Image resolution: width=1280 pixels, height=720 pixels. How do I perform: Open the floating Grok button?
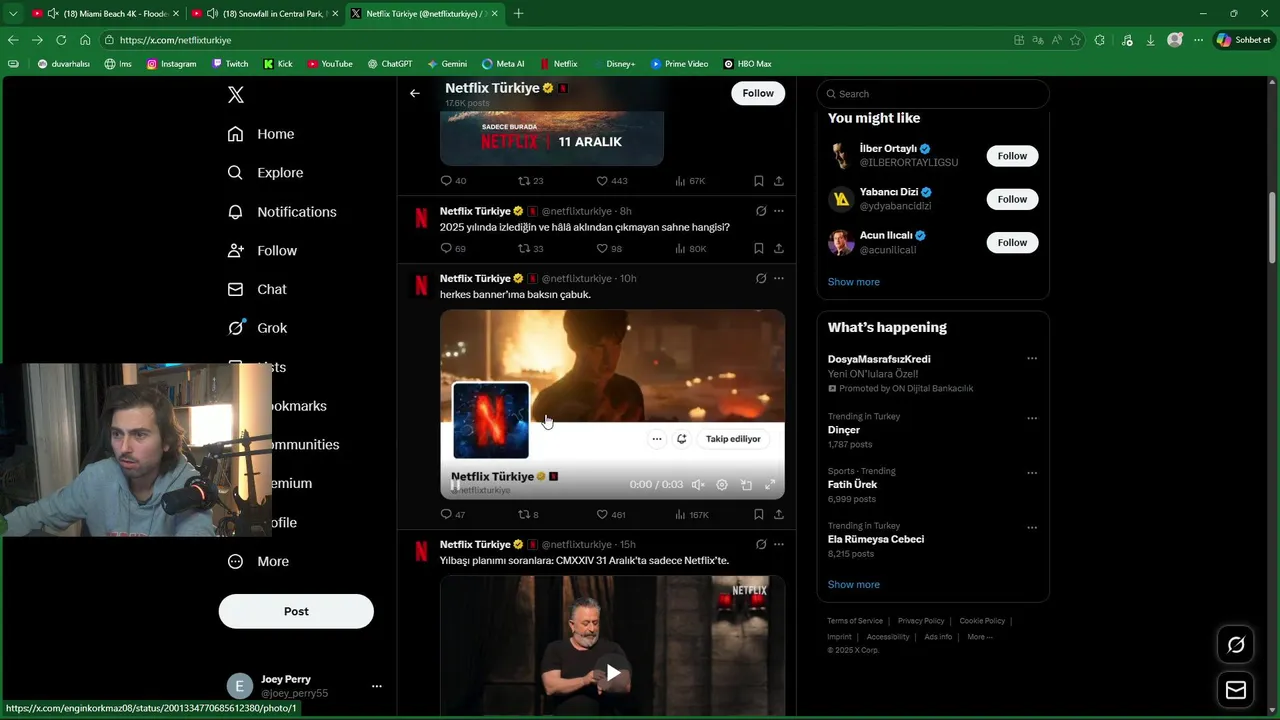(1236, 645)
